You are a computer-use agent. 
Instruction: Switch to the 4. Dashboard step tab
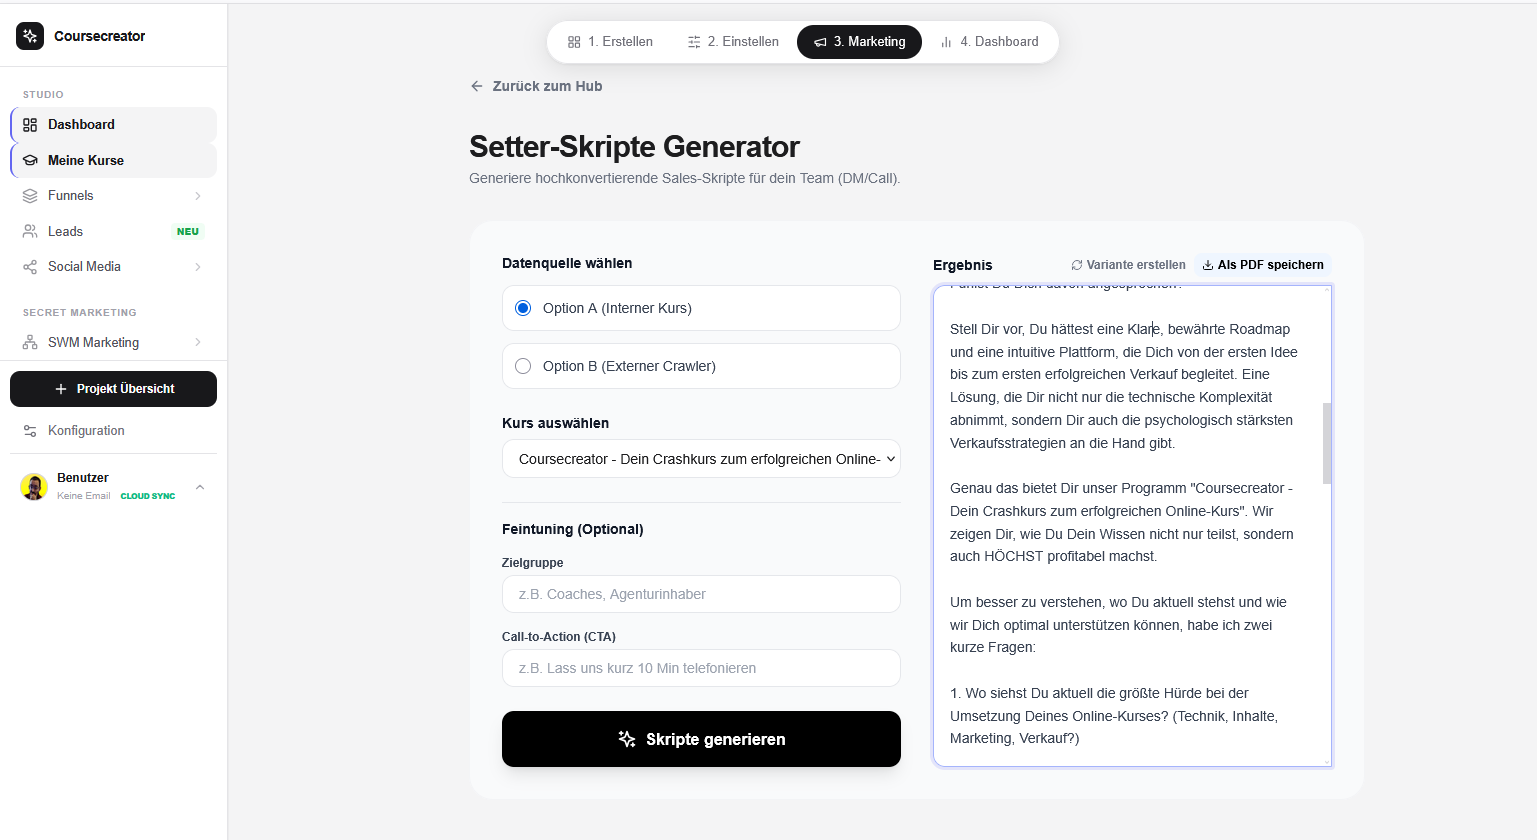pyautogui.click(x=989, y=42)
